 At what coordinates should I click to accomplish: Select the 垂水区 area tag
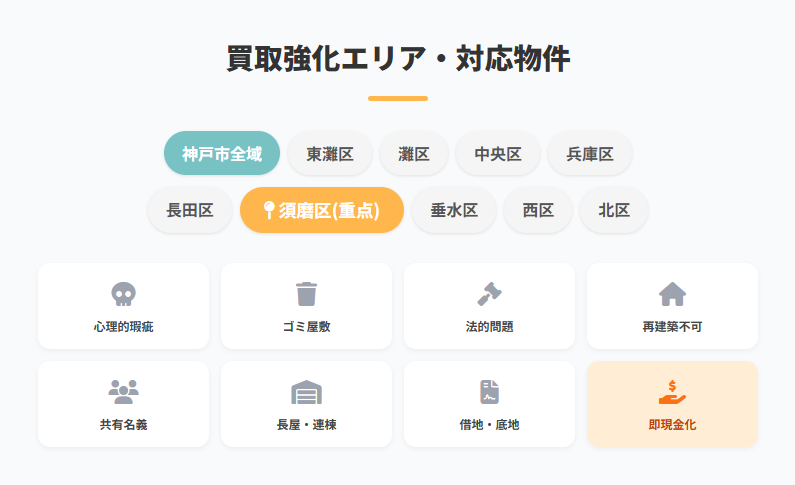click(x=454, y=210)
